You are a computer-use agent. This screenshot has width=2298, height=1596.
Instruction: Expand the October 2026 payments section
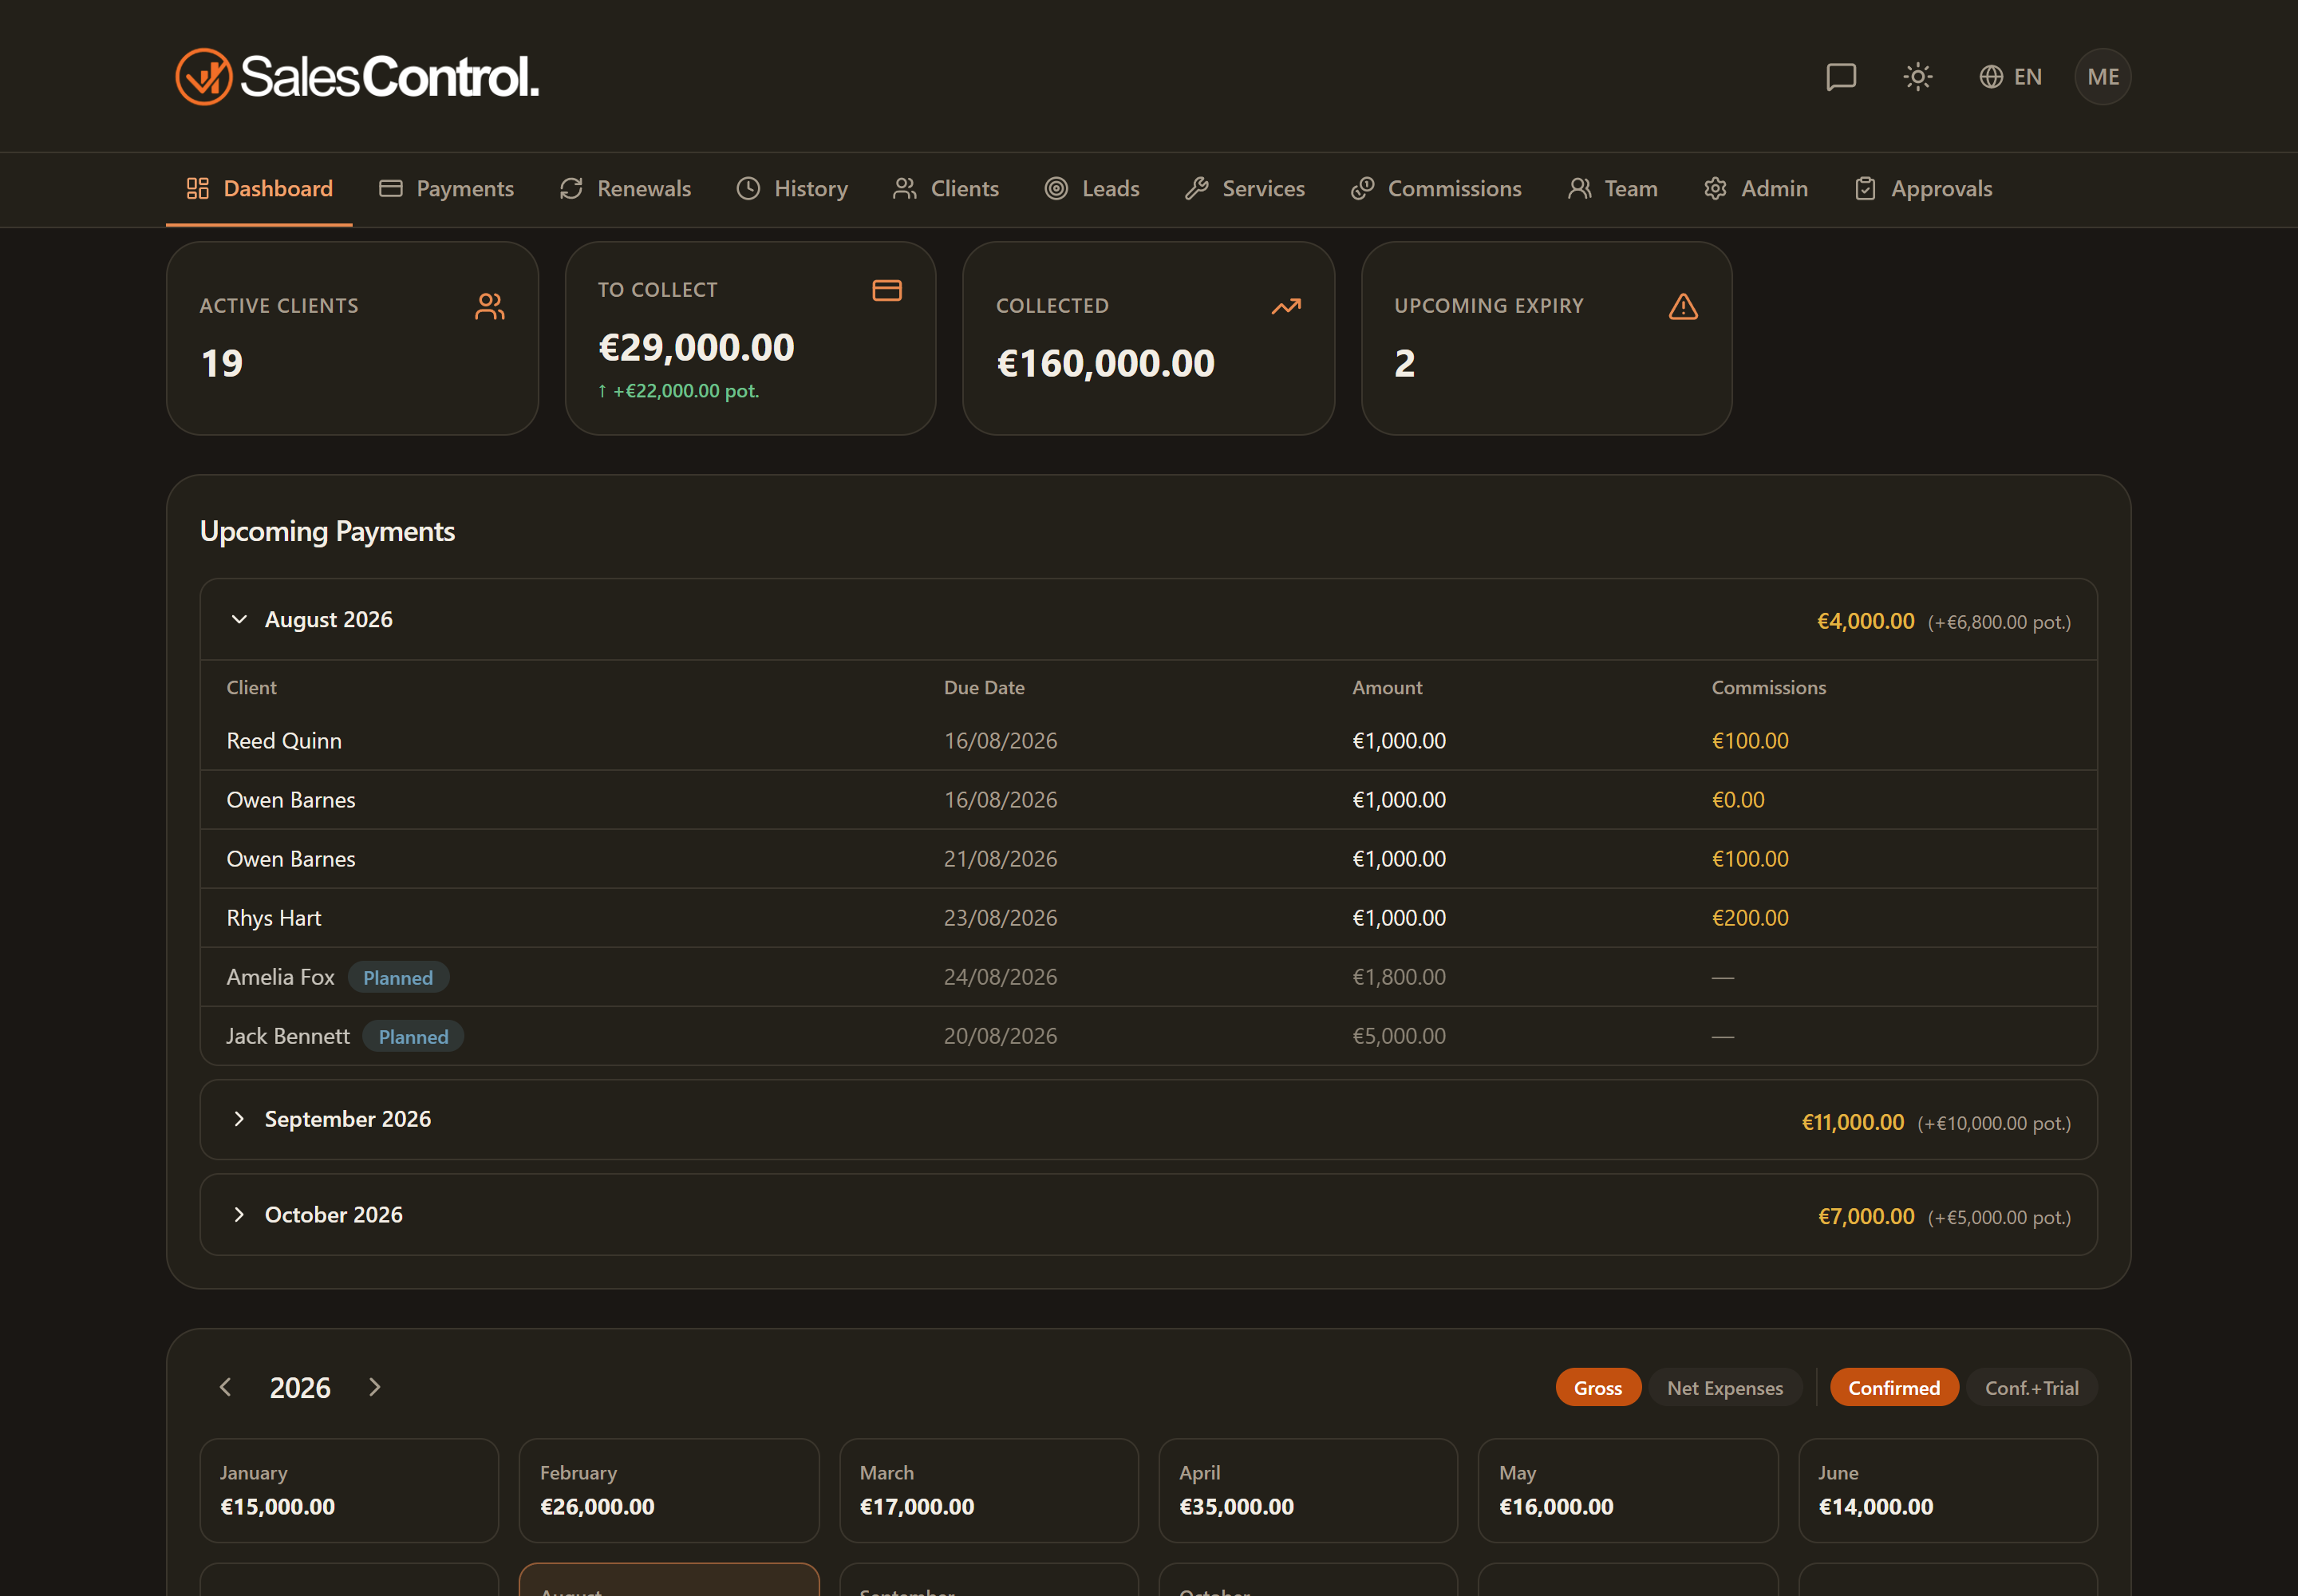(1148, 1214)
